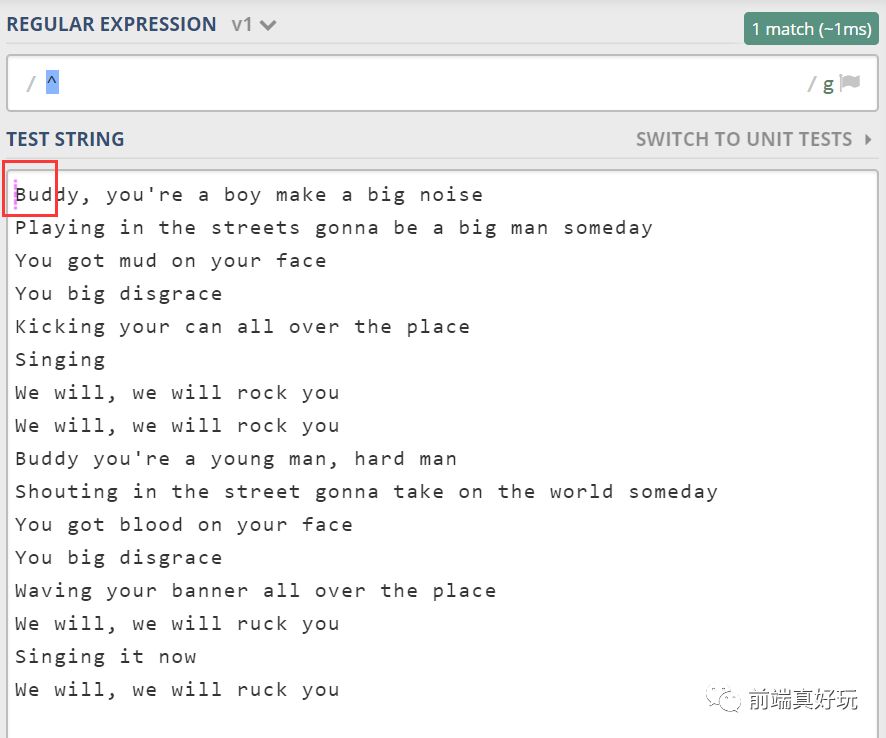Screen dimensions: 886x738
Task: Click the line 'Singing' in test string
Action: coord(60,359)
